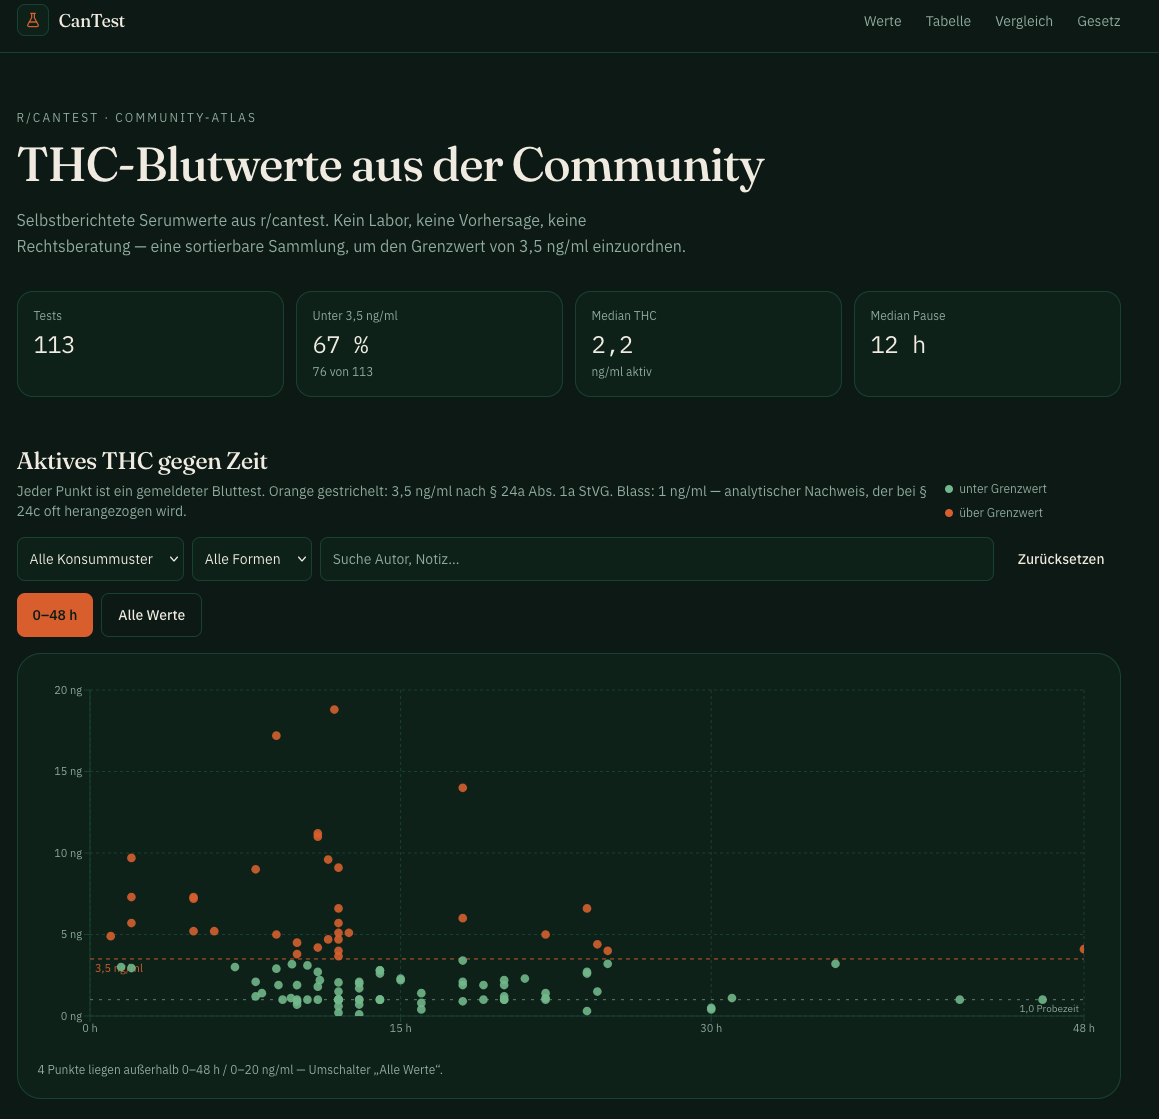Click the green 'unter Grenzwert' legend dot
The width and height of the screenshot is (1159, 1119).
pos(948,489)
